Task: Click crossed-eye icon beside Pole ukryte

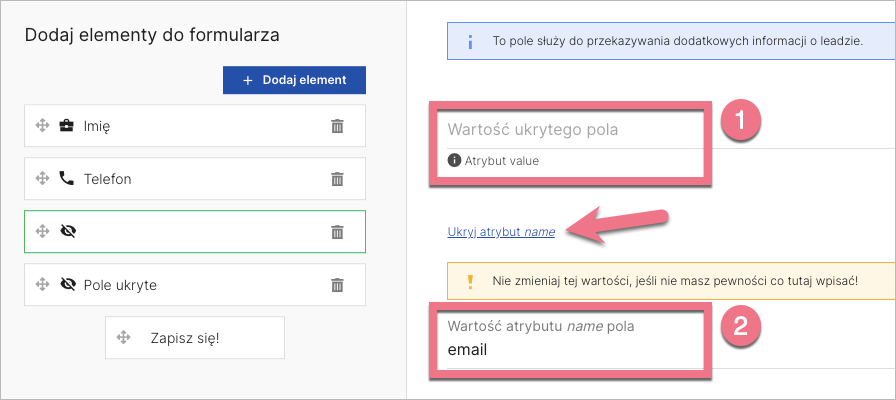Action: coord(68,285)
